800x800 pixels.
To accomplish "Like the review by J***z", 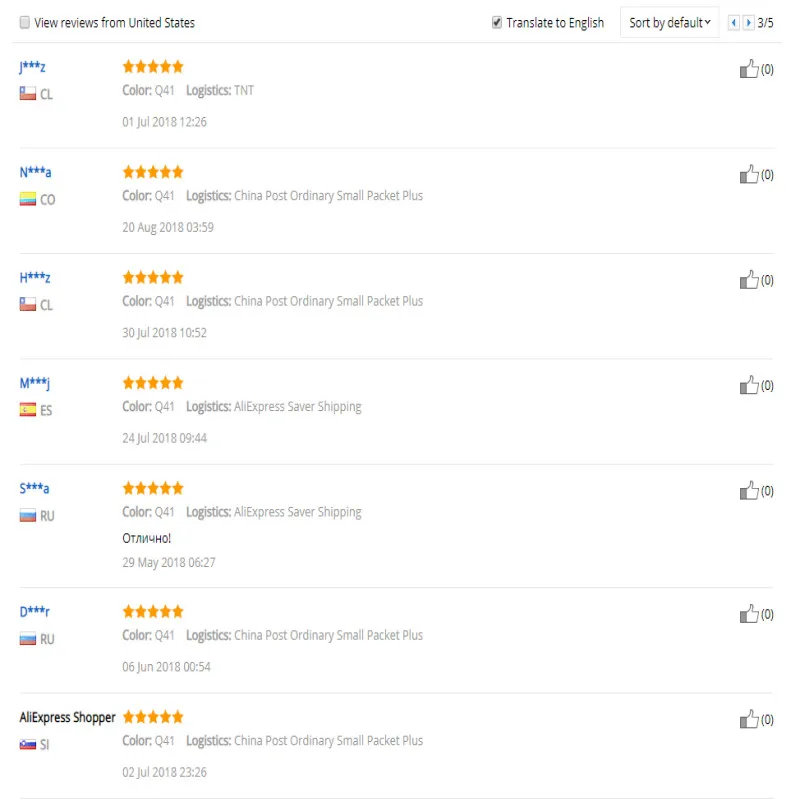I will point(748,69).
